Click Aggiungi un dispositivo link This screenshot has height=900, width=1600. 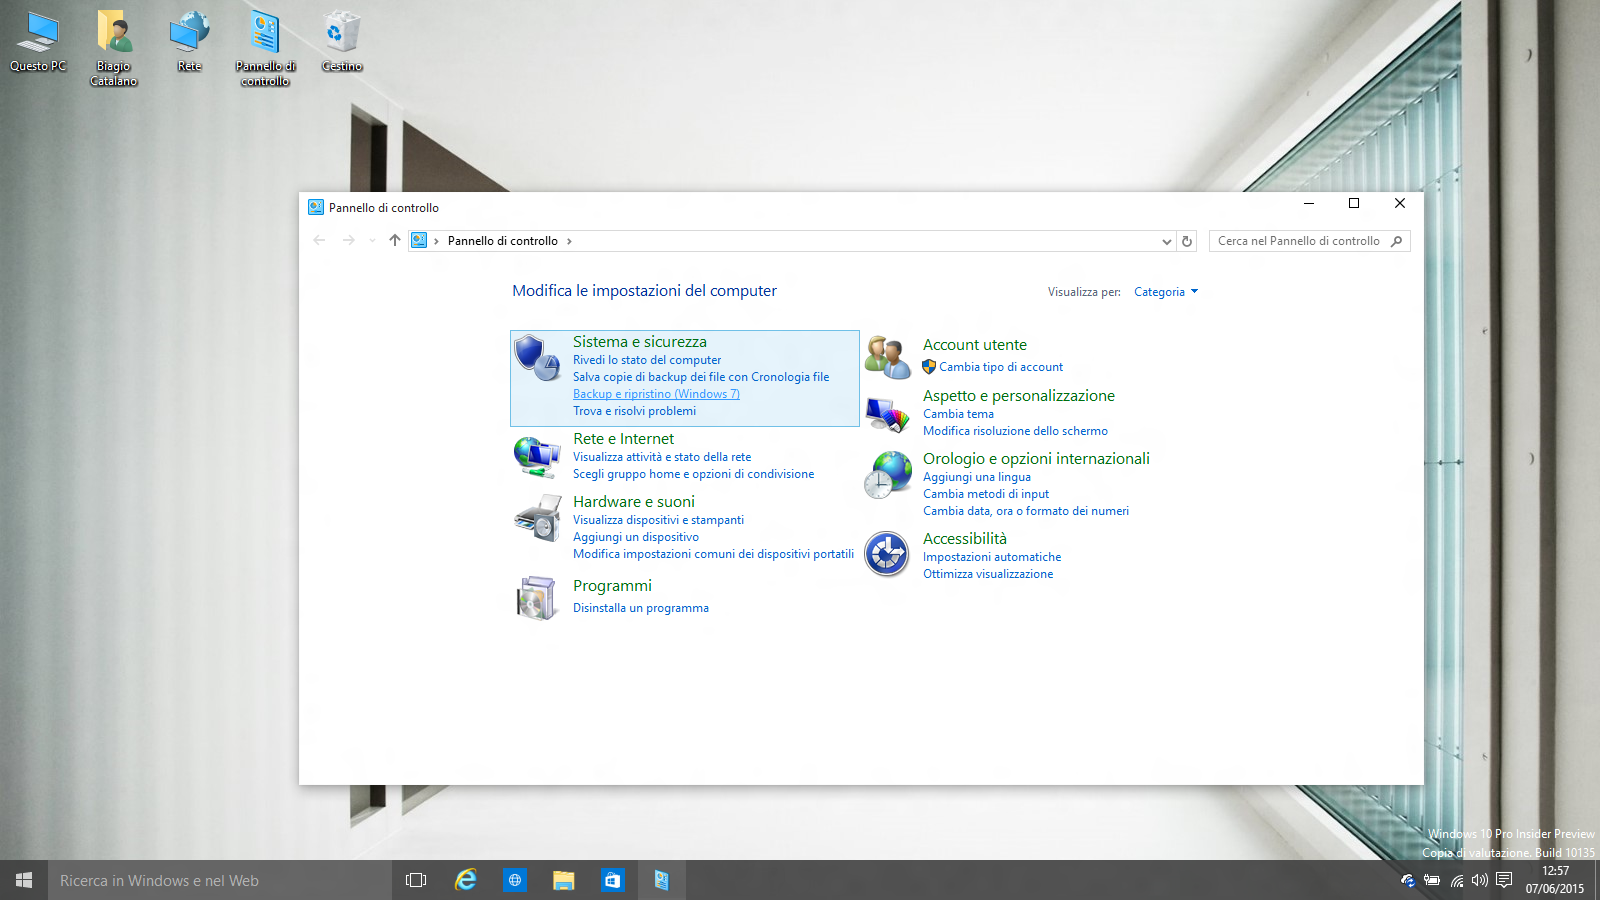[x=636, y=537]
